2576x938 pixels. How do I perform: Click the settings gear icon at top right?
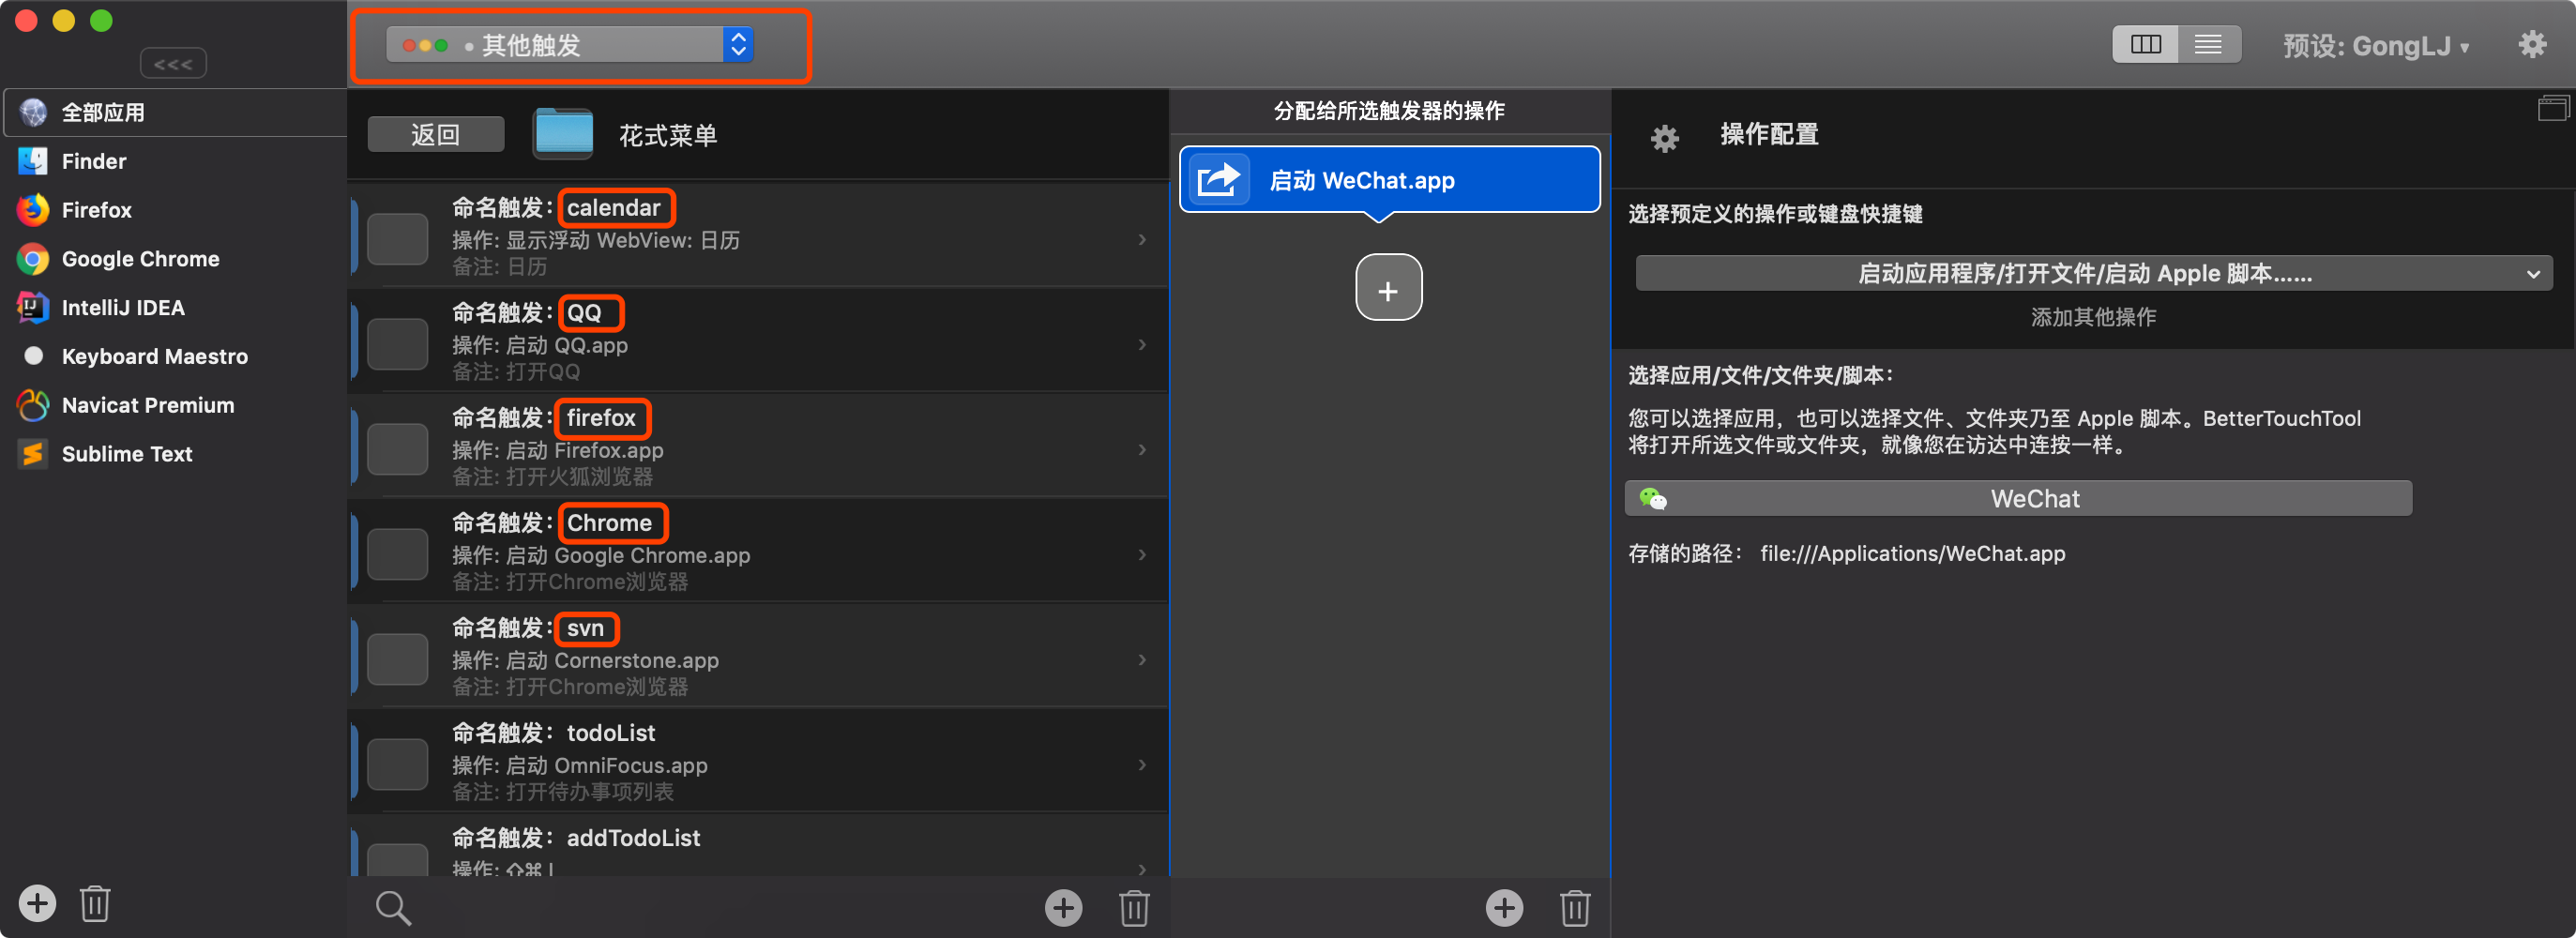tap(2531, 45)
